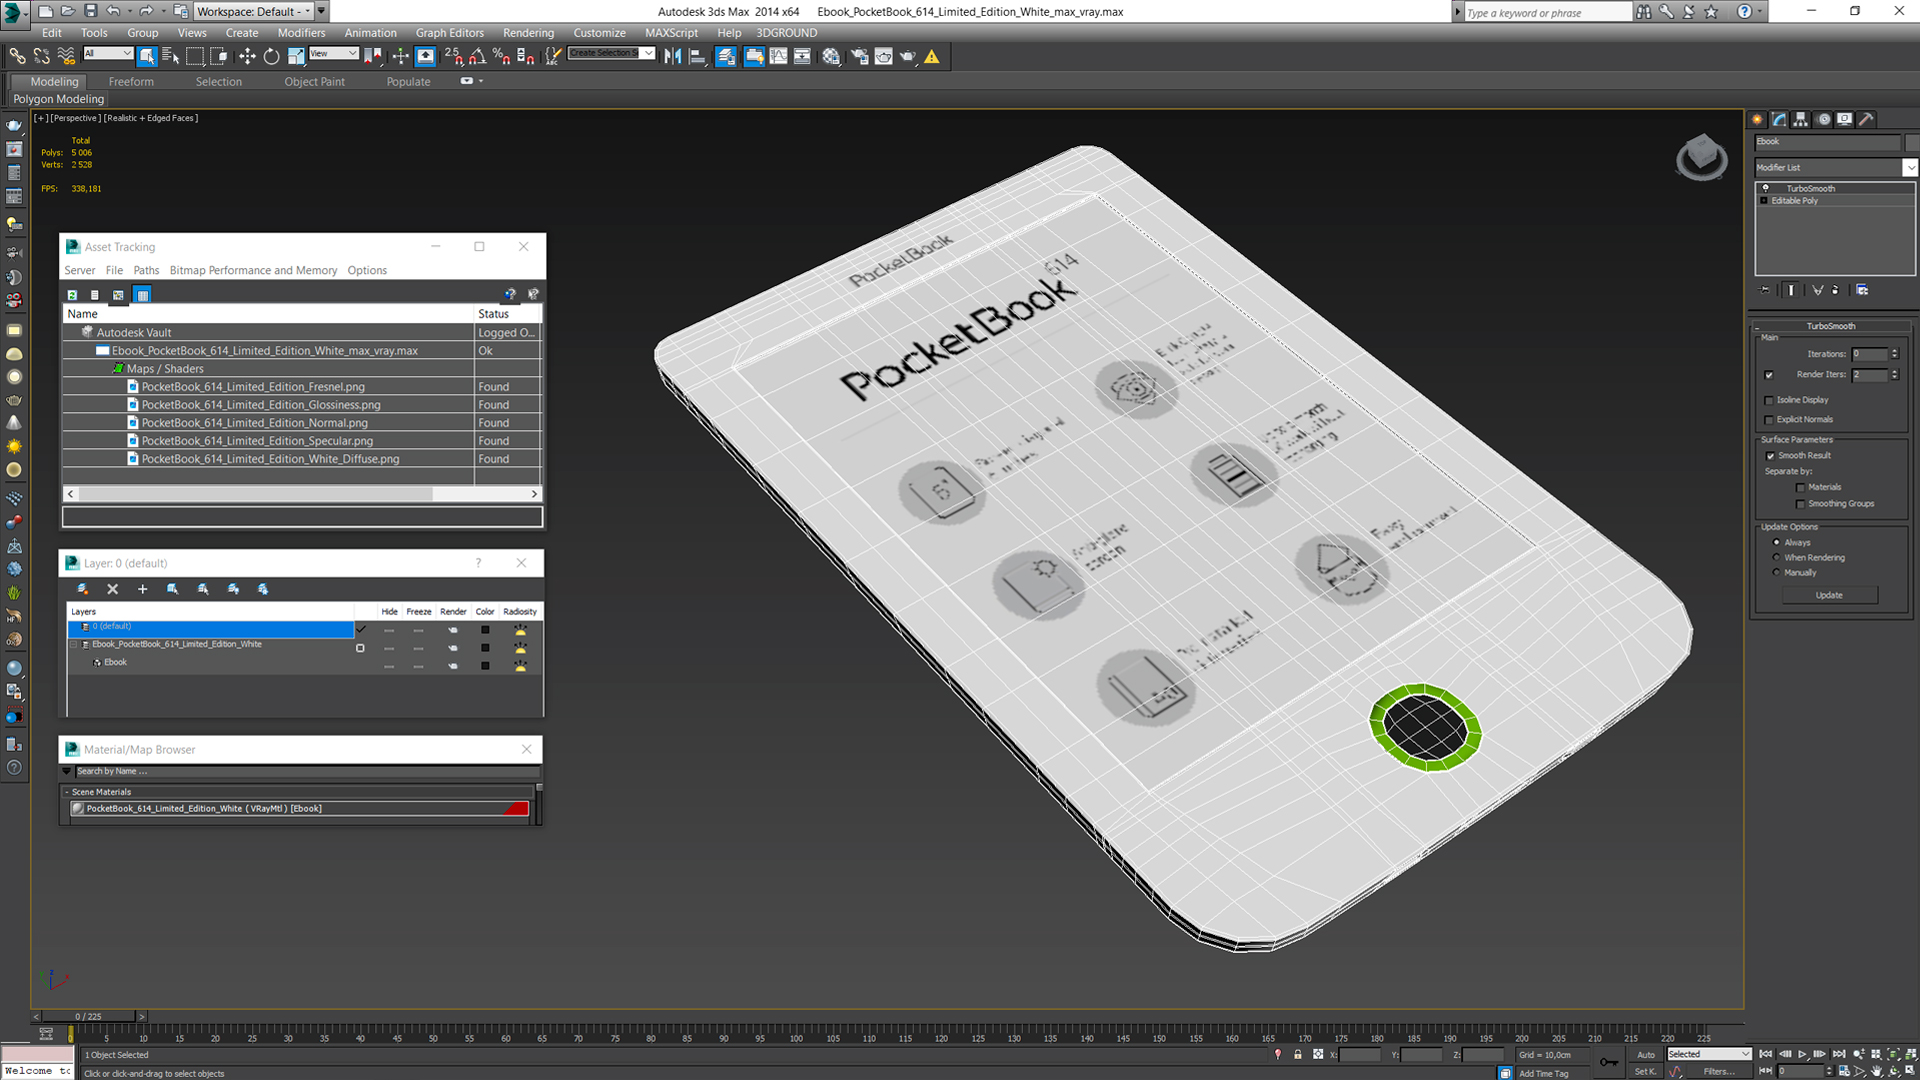This screenshot has width=1920, height=1080.
Task: Expand the Editable Poly stack entry
Action: [x=1764, y=201]
